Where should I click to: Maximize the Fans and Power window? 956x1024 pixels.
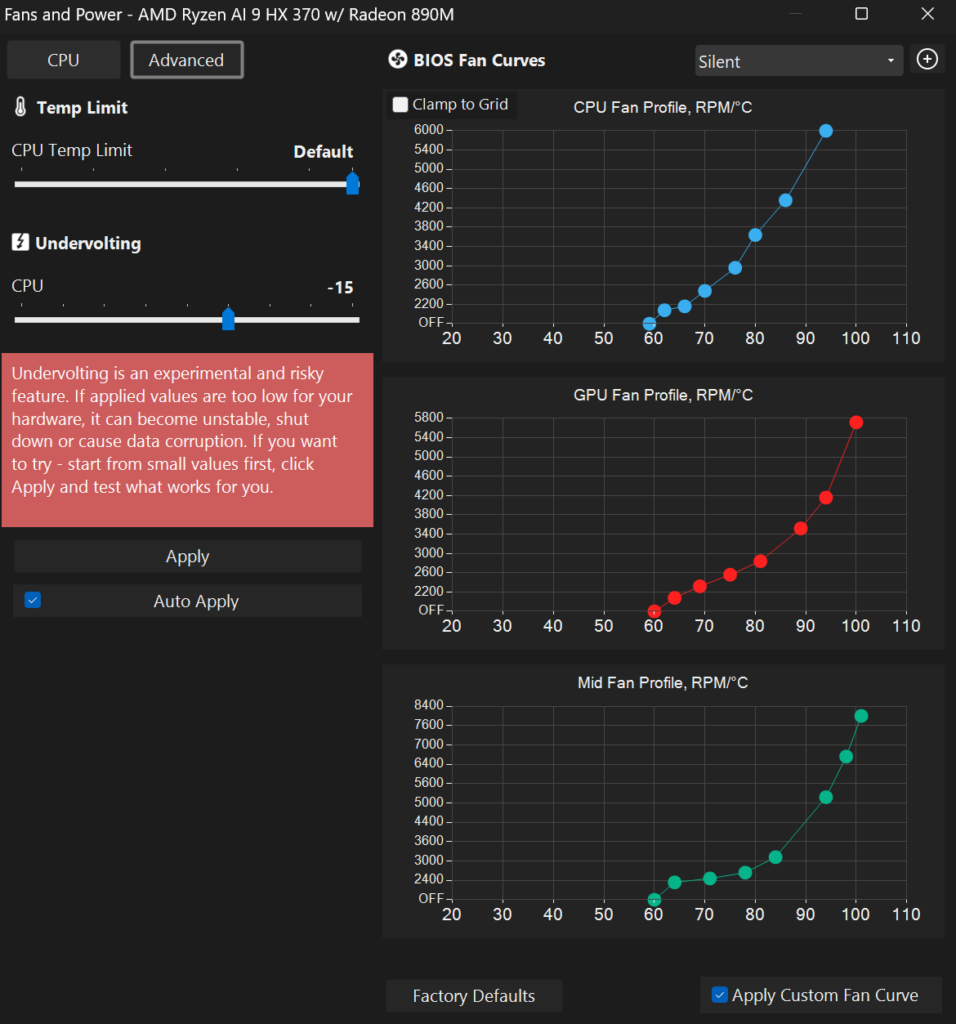(861, 14)
